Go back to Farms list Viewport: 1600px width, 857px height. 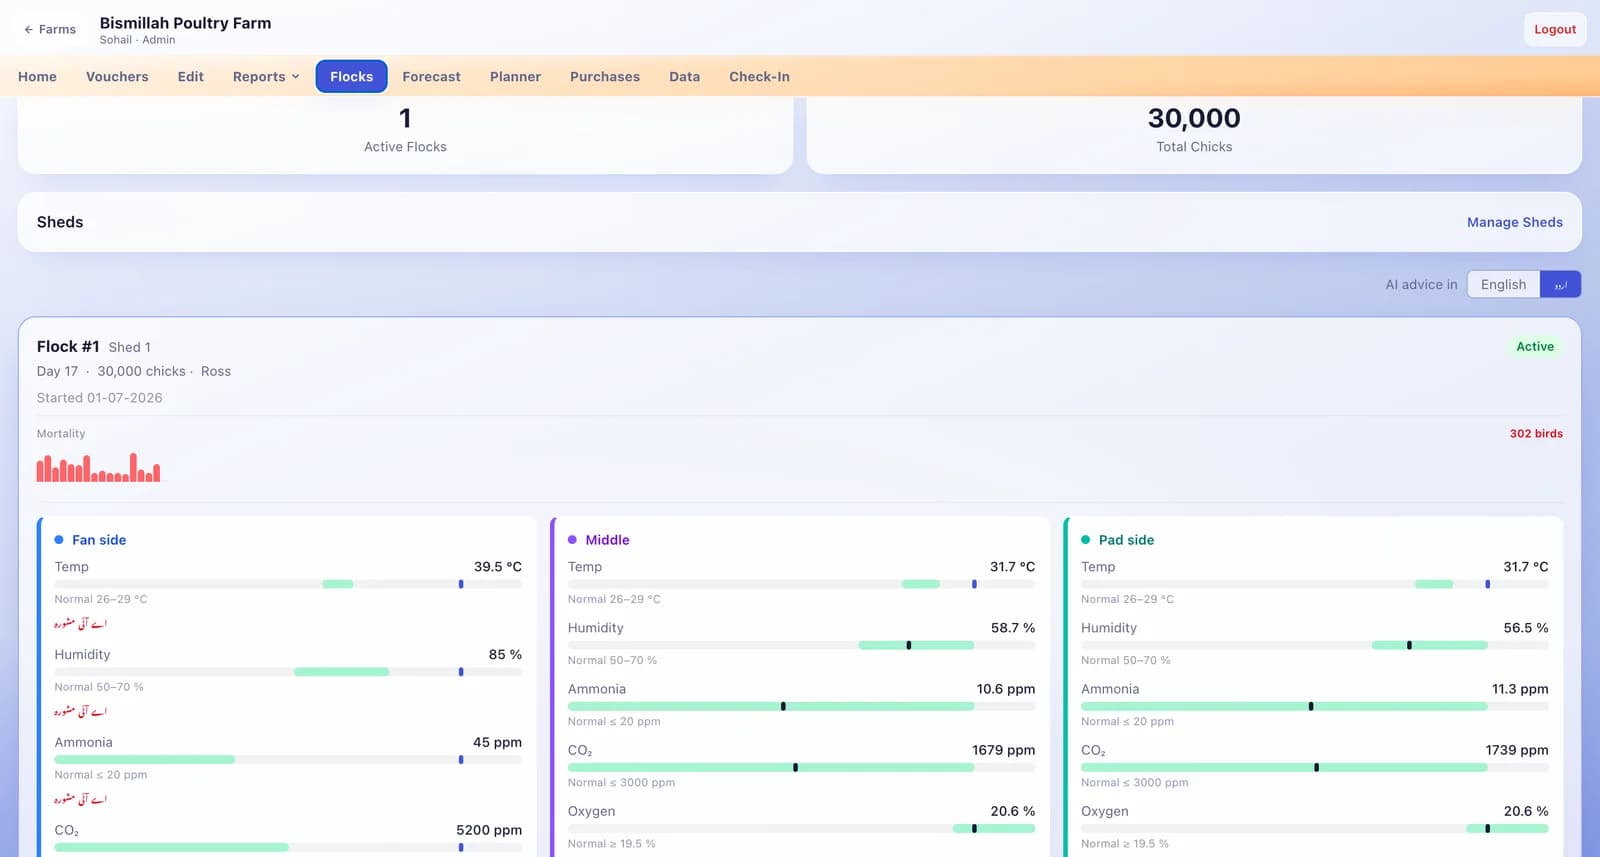click(x=50, y=29)
